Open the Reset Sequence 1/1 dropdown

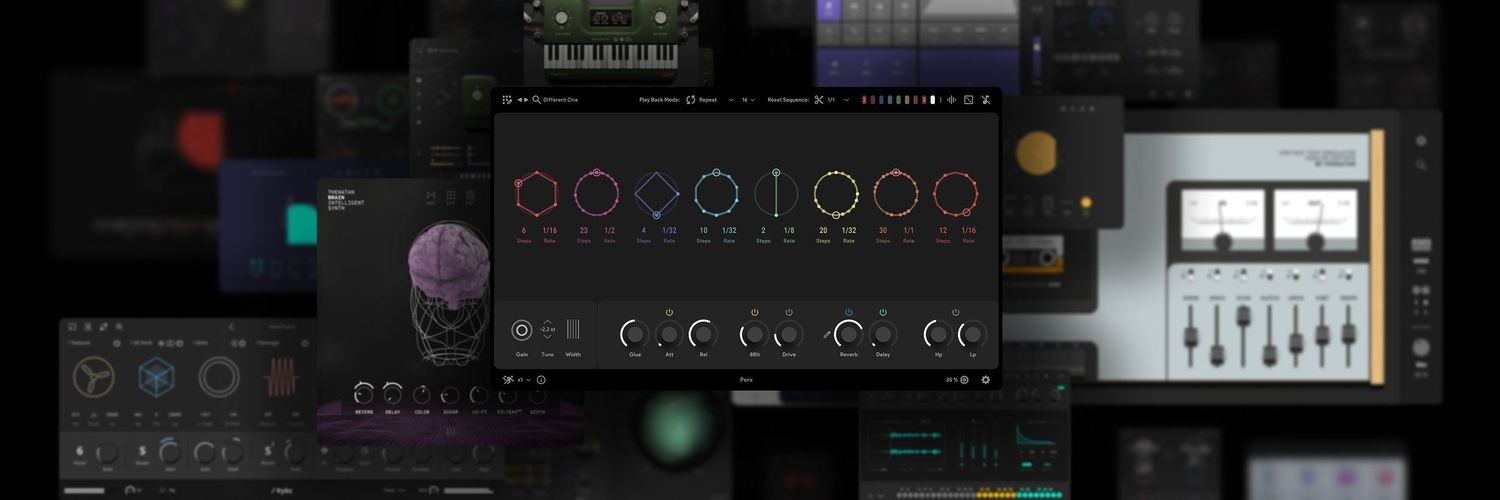(839, 100)
